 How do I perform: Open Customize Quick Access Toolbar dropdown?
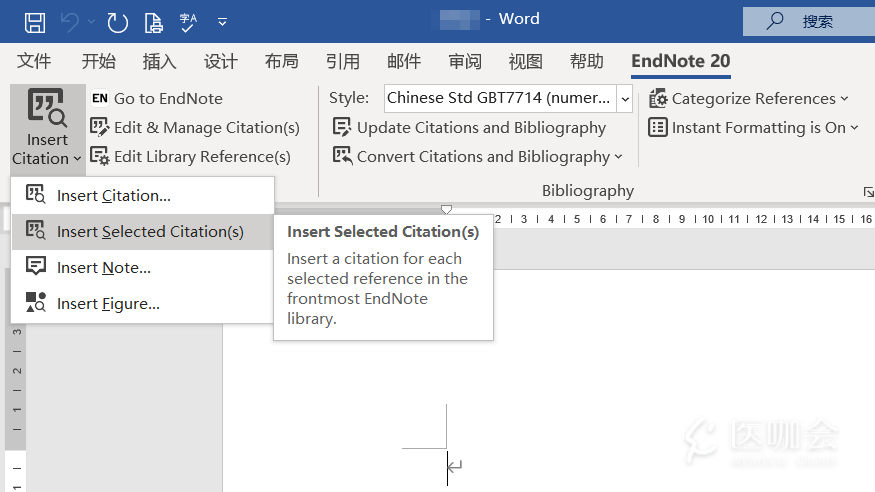pos(222,22)
